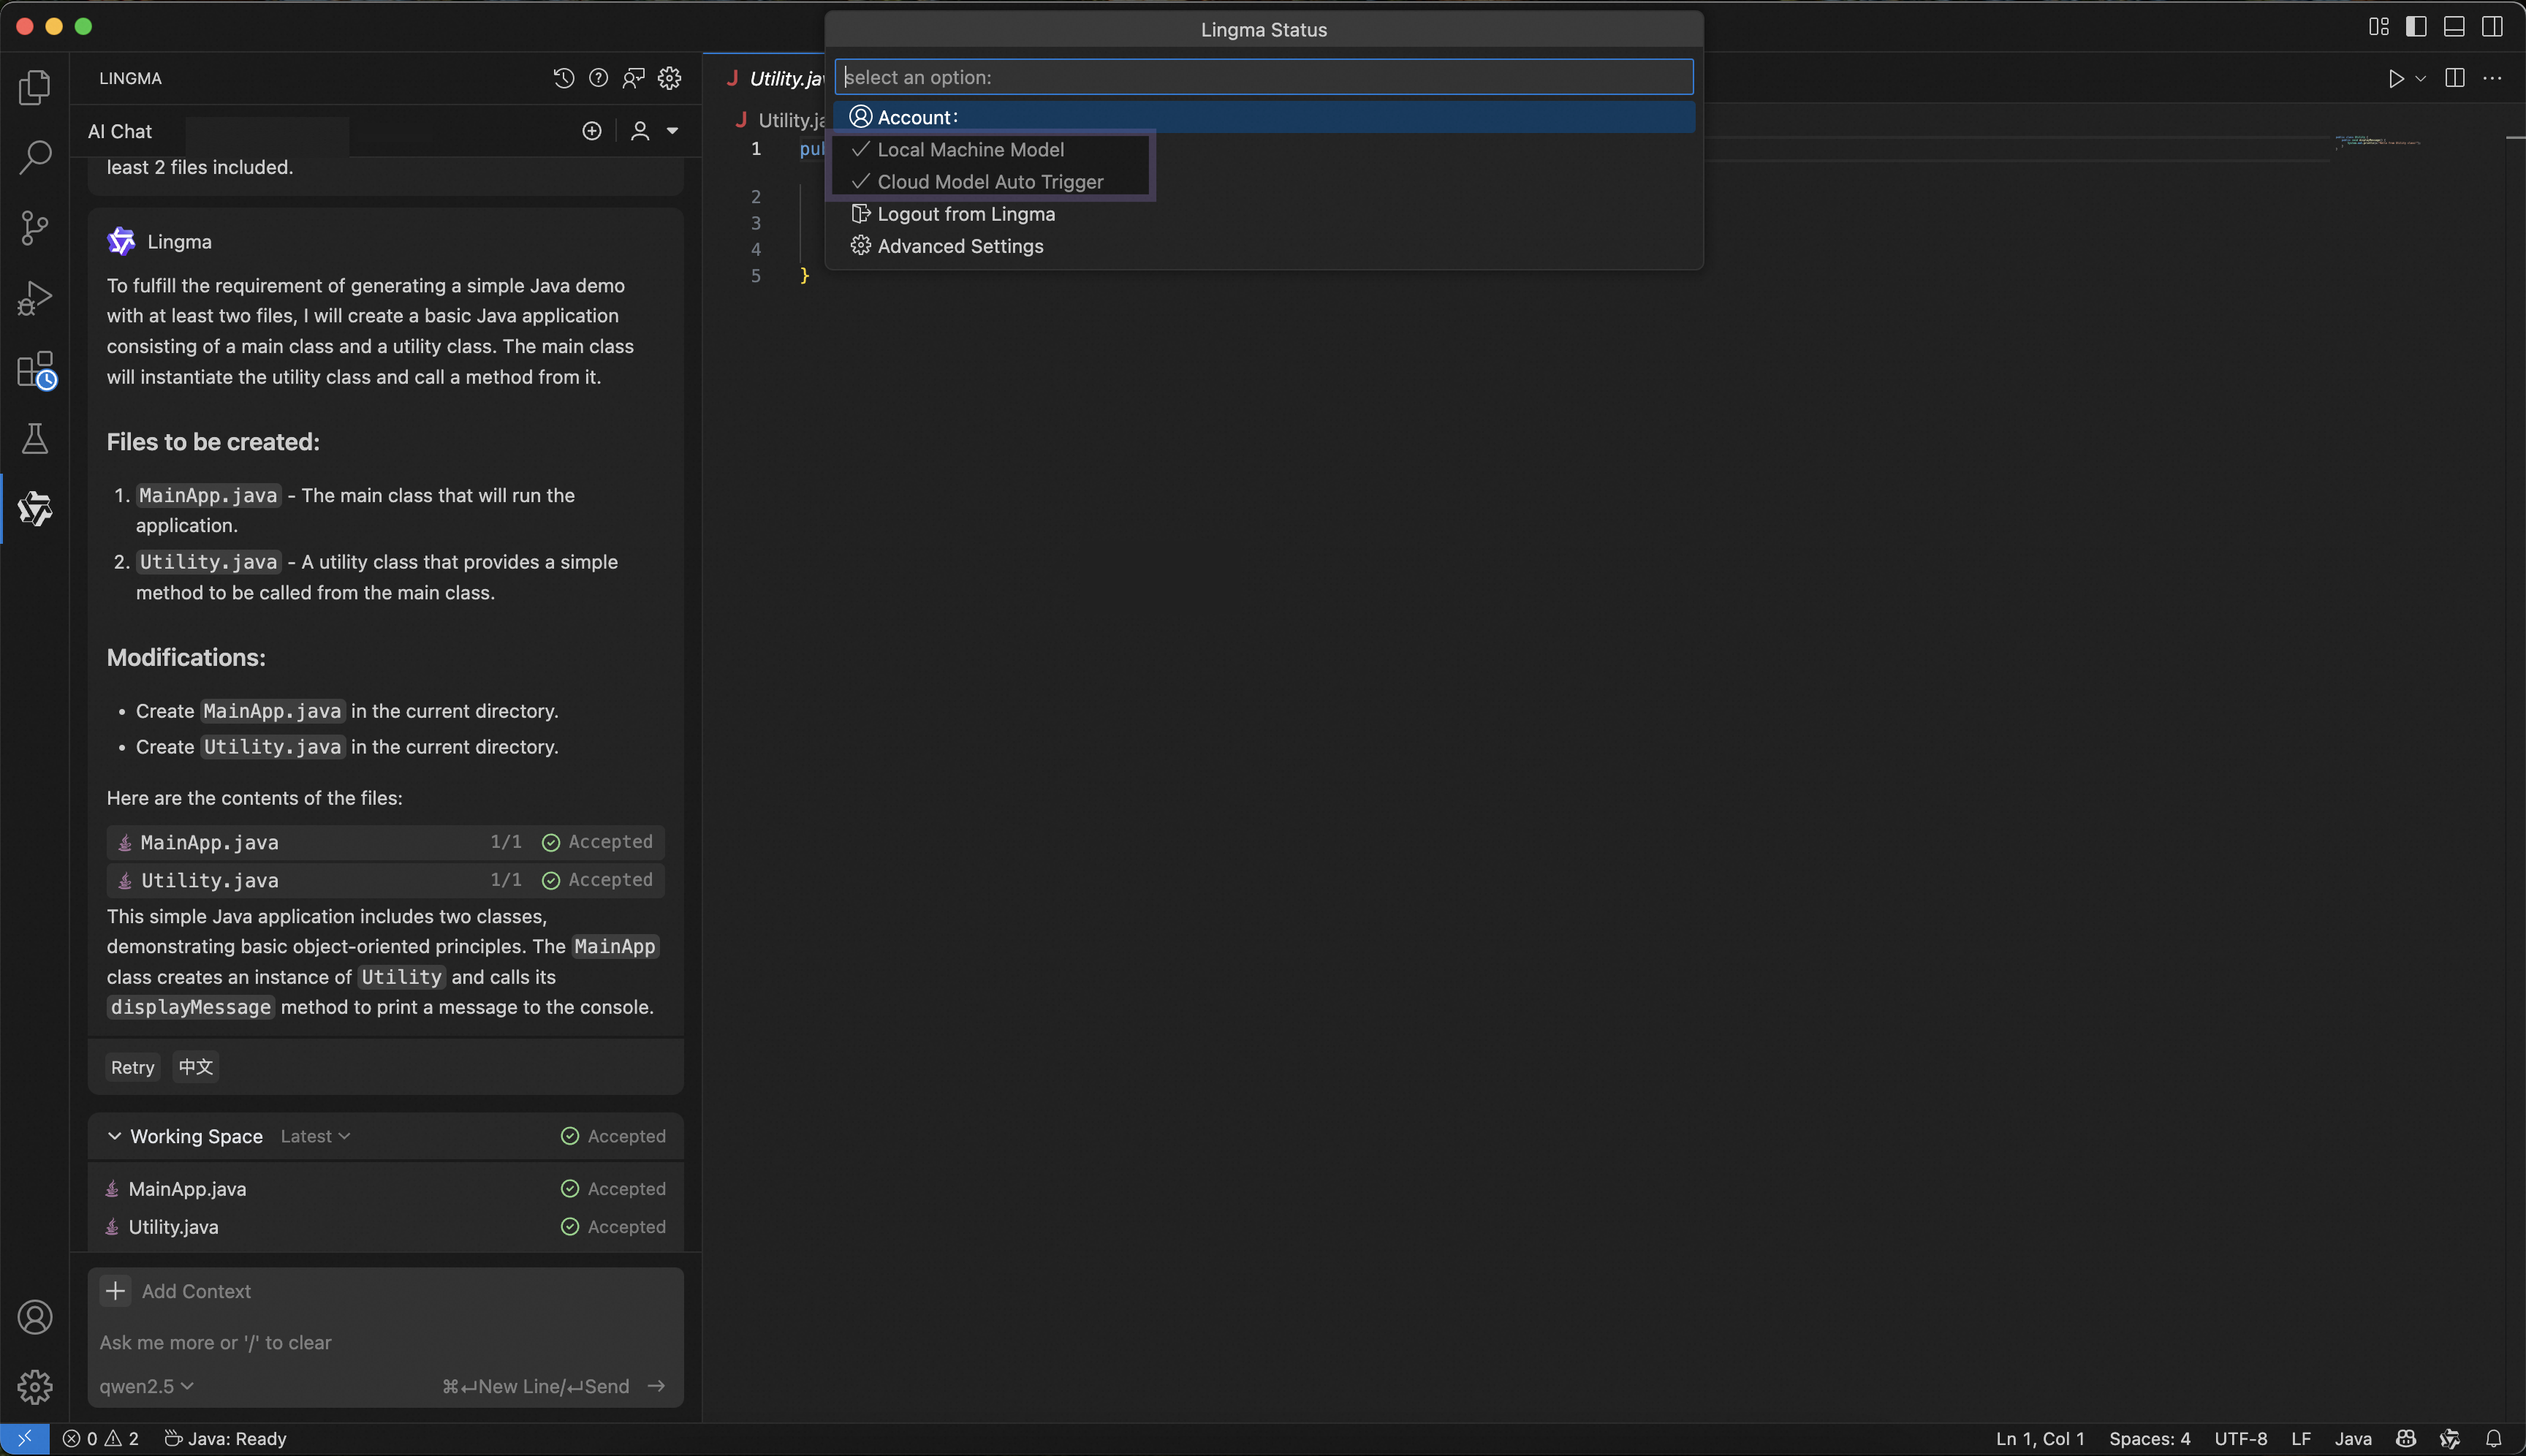Change language mode via Java status item

2353,1439
